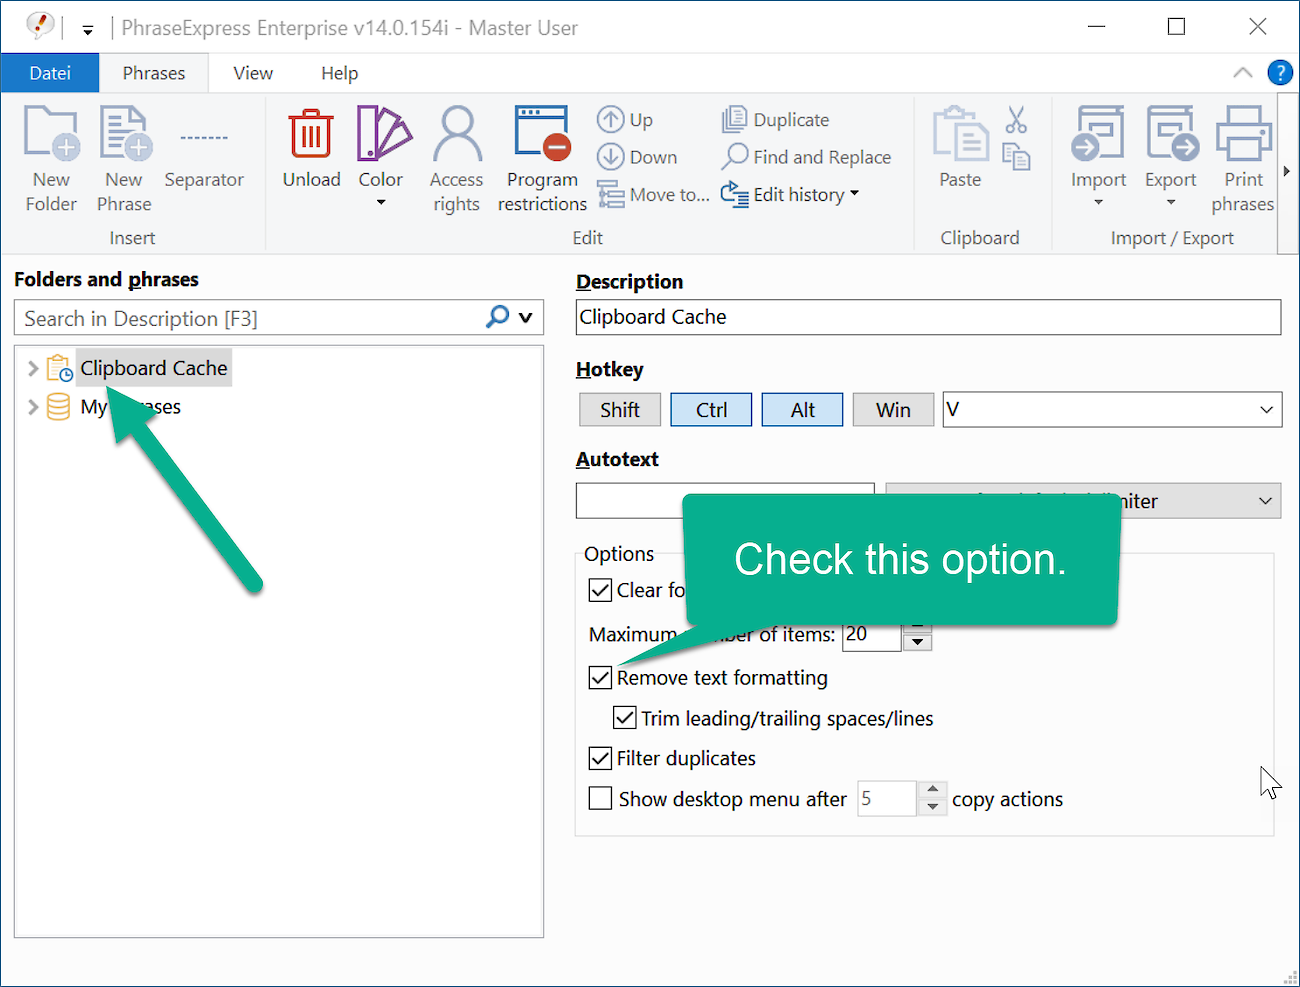Click the Description text field
The image size is (1300, 987).
tap(928, 317)
